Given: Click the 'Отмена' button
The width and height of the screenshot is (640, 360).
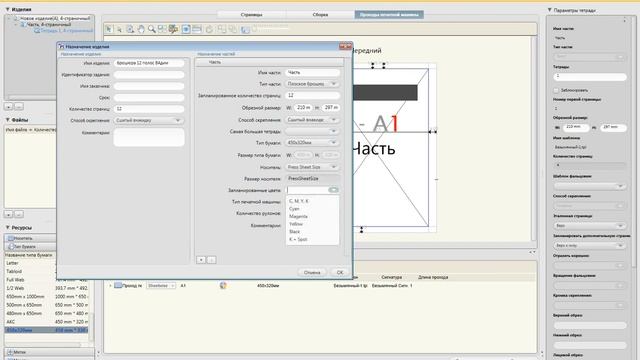Looking at the screenshot, I should point(312,272).
